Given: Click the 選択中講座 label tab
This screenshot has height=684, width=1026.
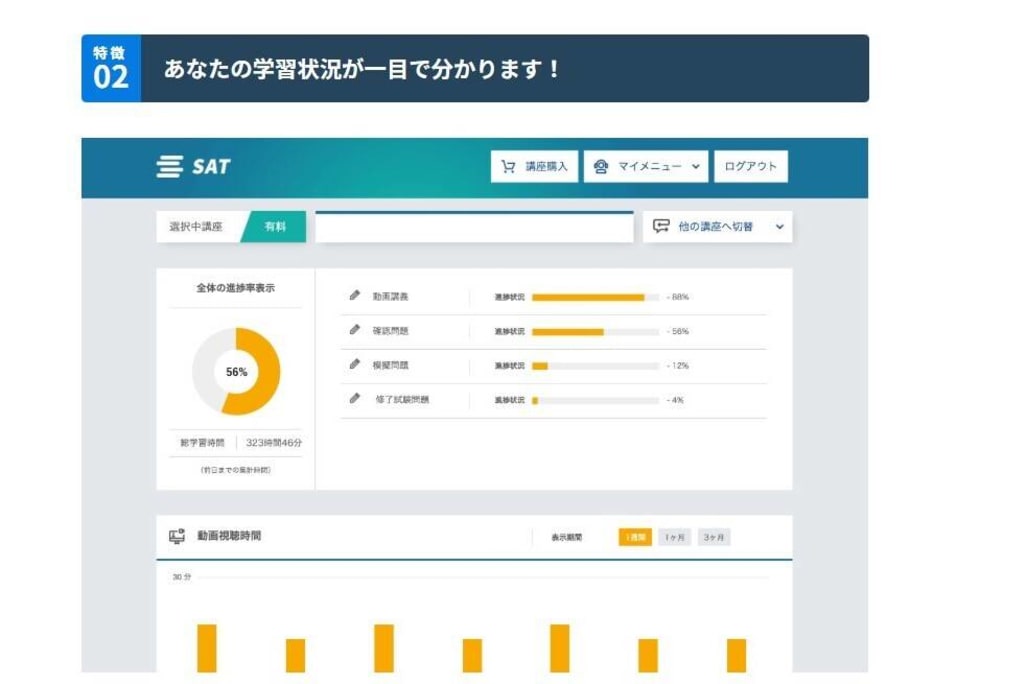Looking at the screenshot, I should point(199,227).
